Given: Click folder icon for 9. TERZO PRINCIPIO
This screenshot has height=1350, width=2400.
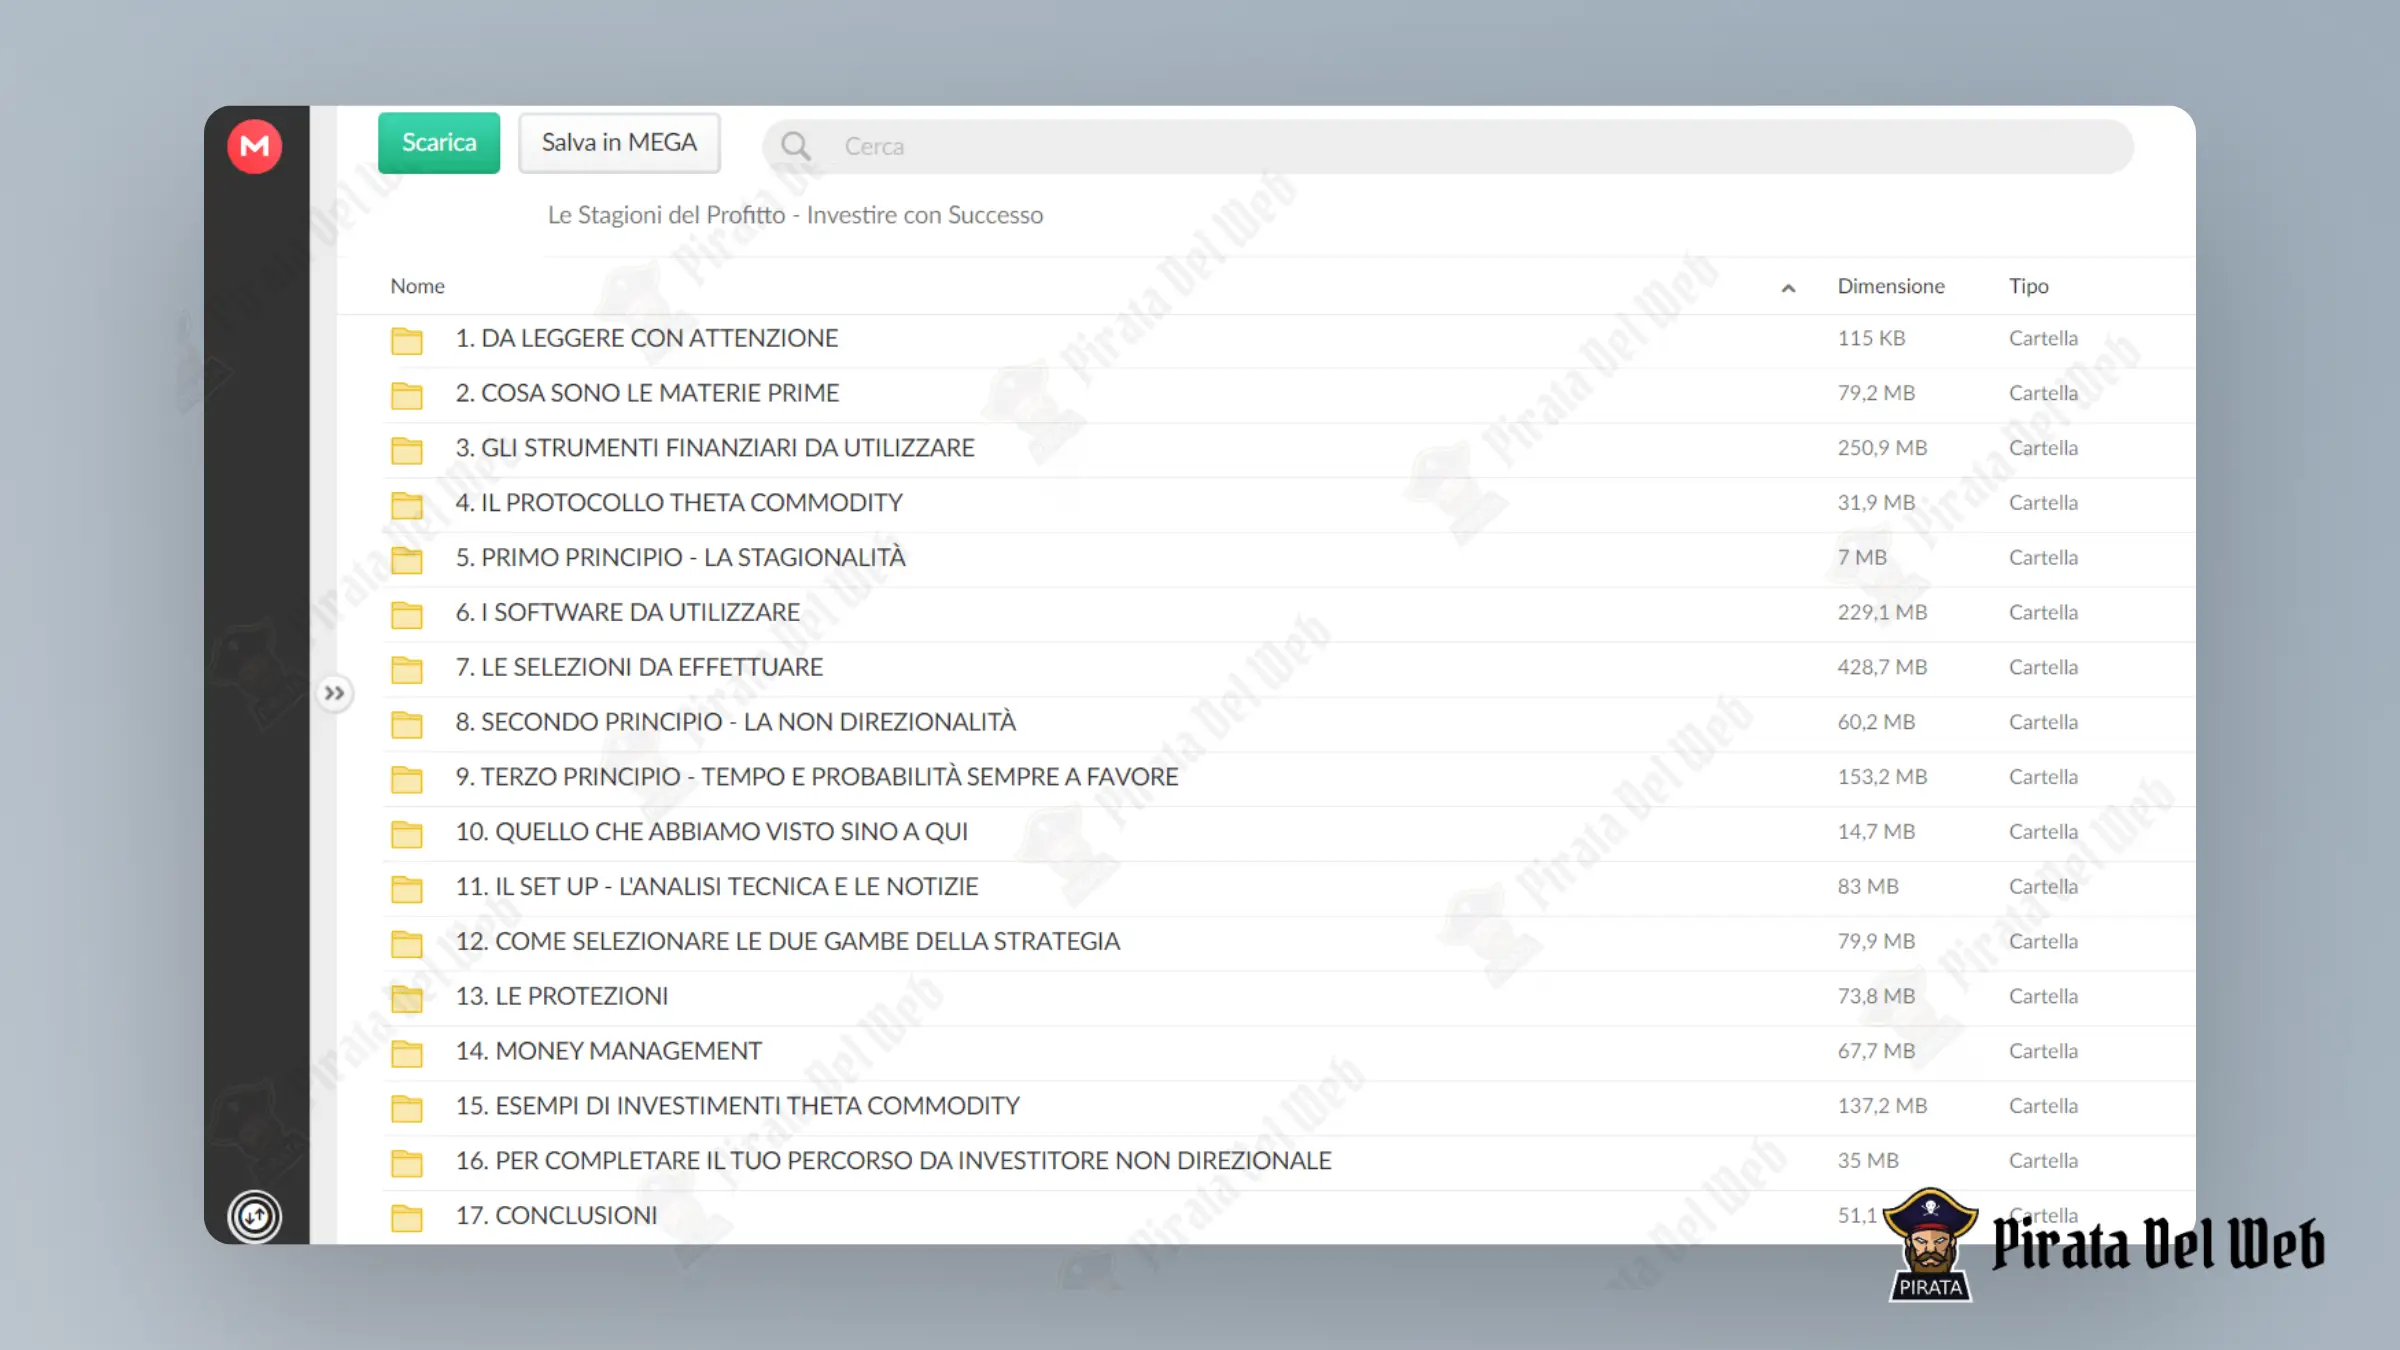Looking at the screenshot, I should pos(406,779).
